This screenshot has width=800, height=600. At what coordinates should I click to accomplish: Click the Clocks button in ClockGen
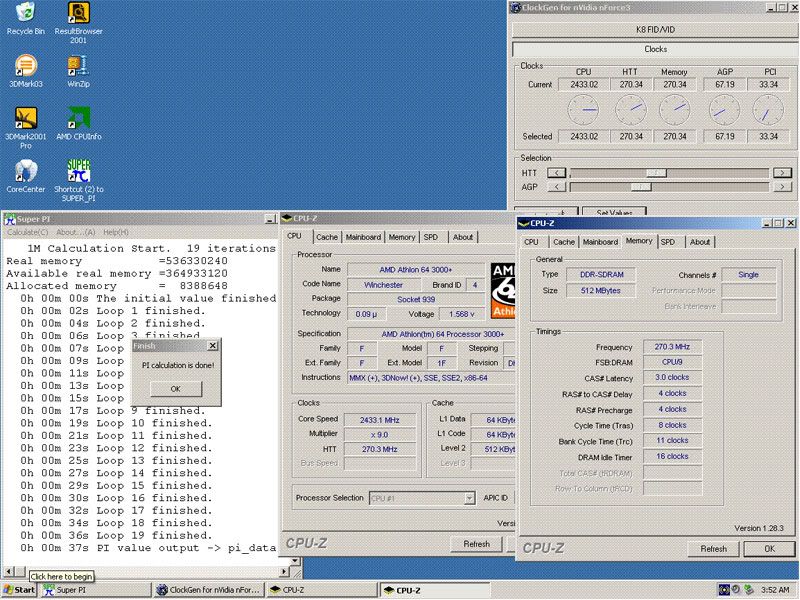pyautogui.click(x=655, y=49)
